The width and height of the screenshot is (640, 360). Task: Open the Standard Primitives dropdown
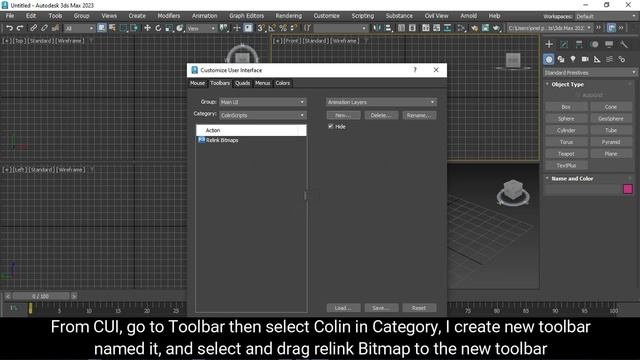point(590,73)
